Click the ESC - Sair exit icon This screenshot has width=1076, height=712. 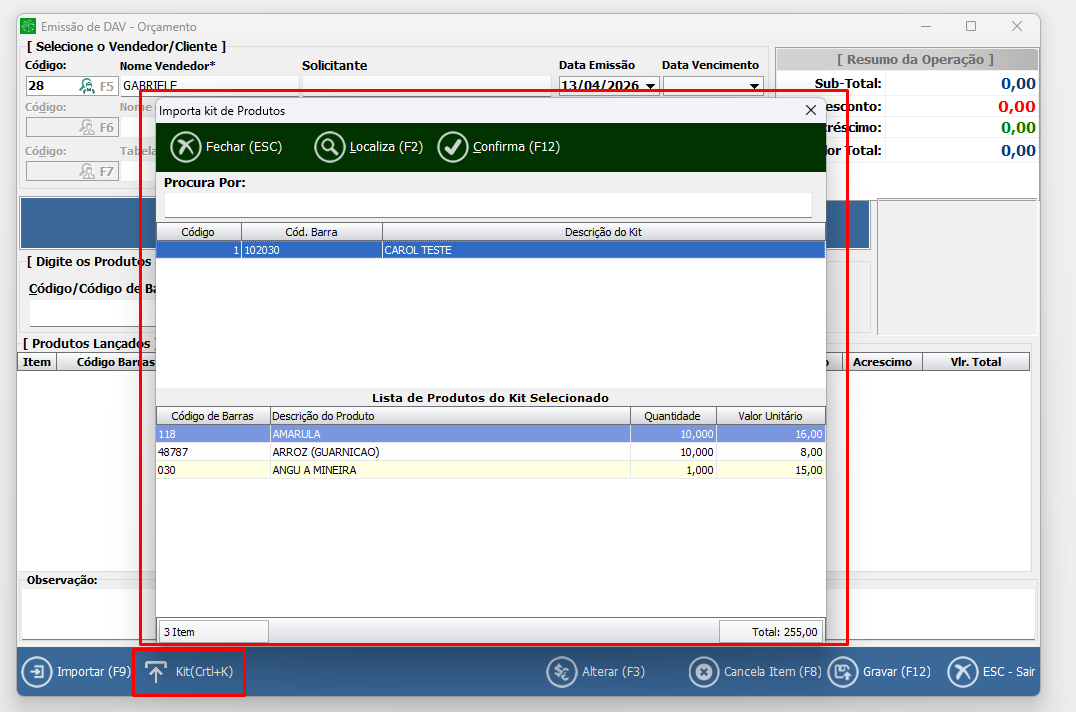pos(962,672)
